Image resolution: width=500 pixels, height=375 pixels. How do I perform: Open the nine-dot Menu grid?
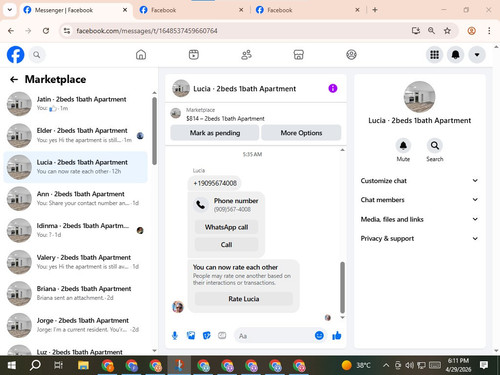[x=434, y=55]
